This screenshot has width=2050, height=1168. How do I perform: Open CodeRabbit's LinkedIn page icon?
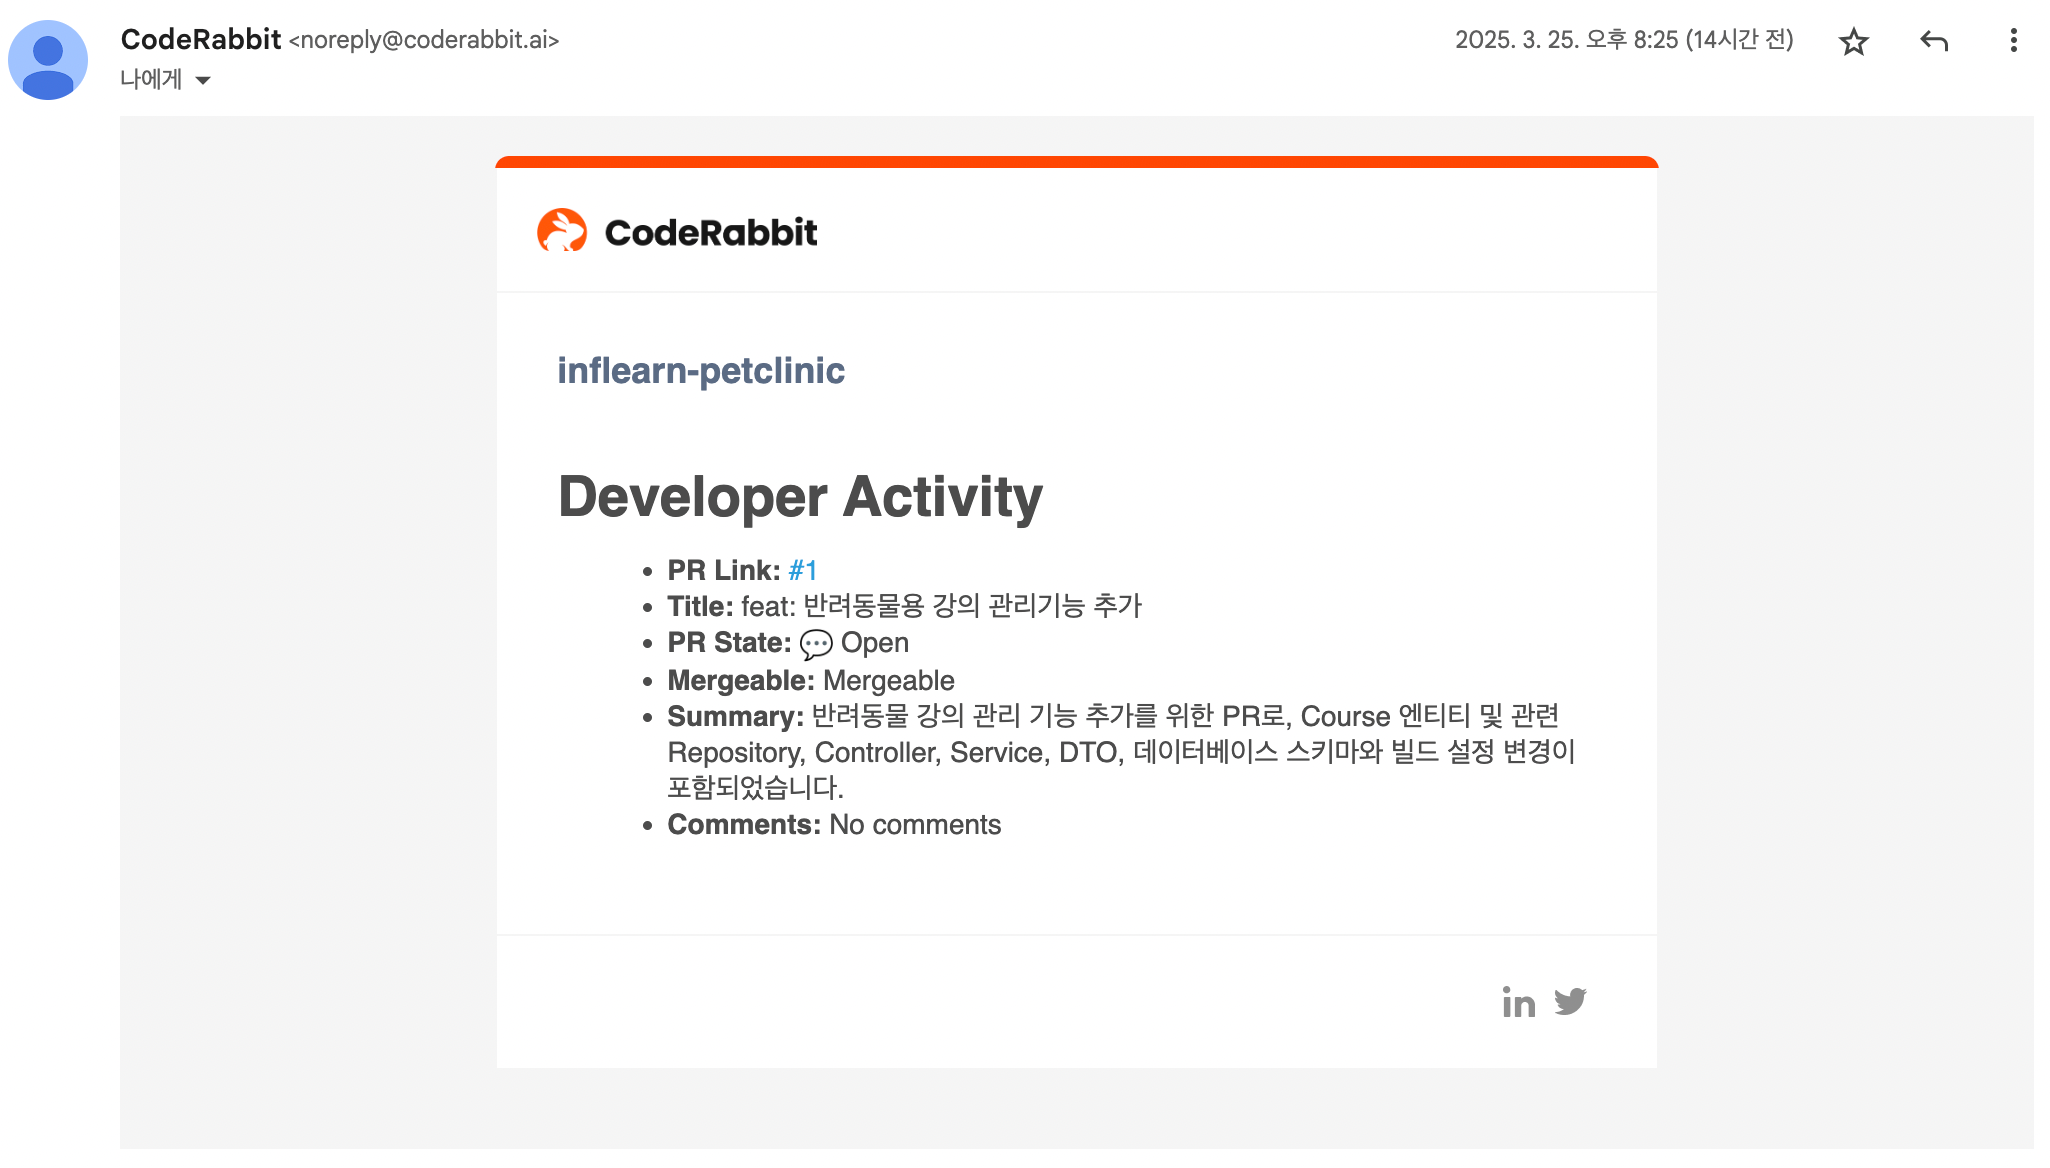(x=1519, y=1002)
